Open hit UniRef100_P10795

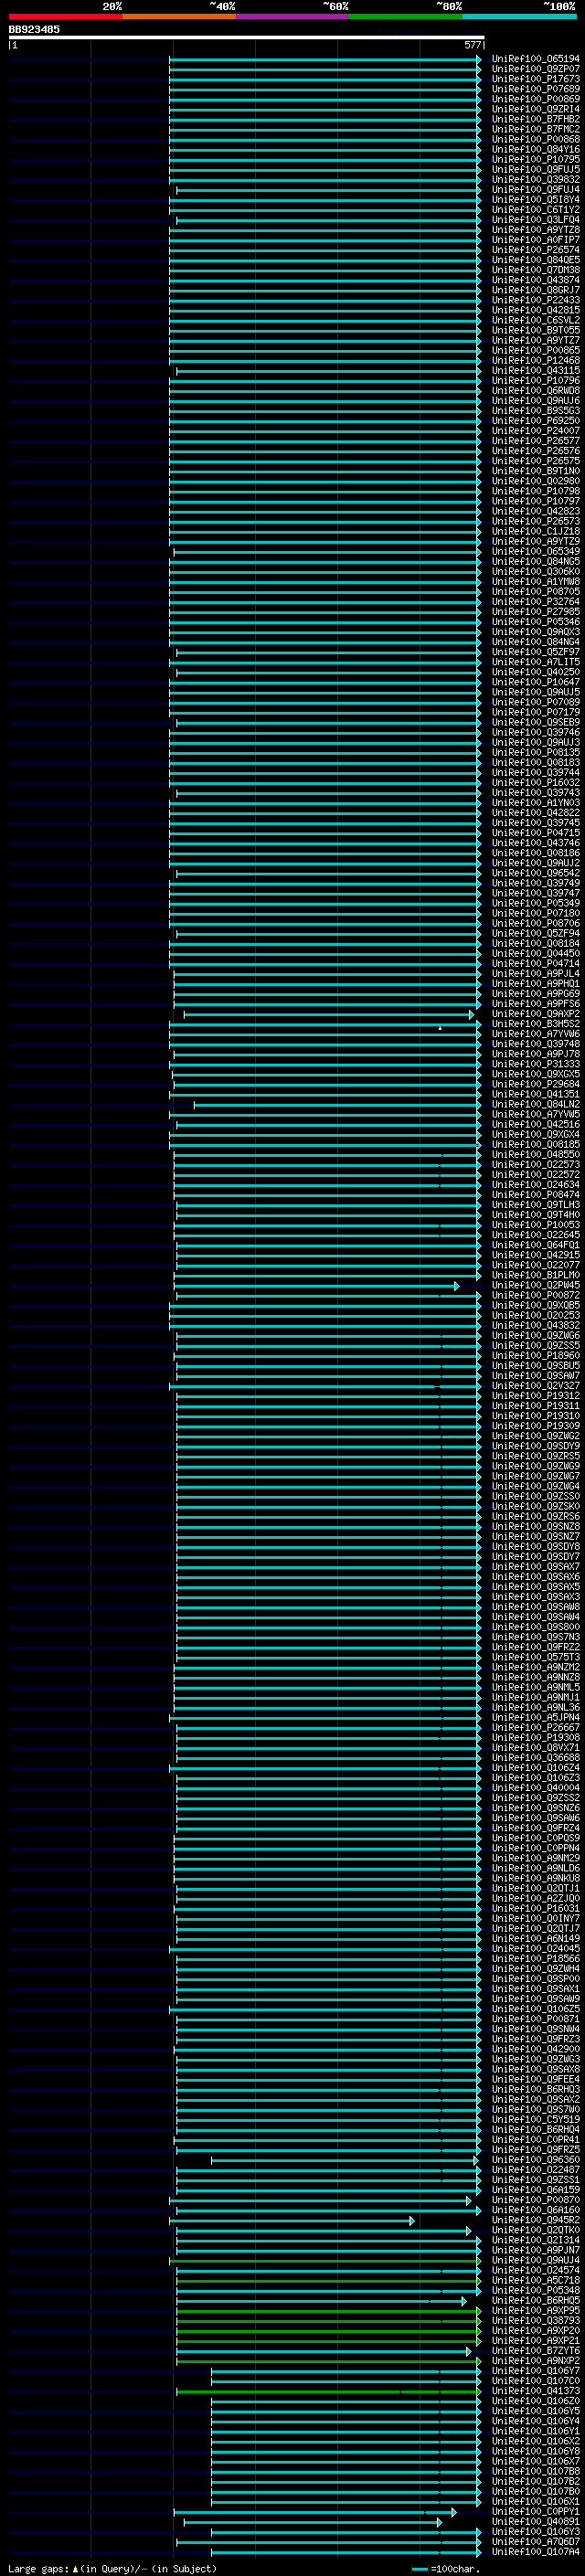tap(536, 159)
